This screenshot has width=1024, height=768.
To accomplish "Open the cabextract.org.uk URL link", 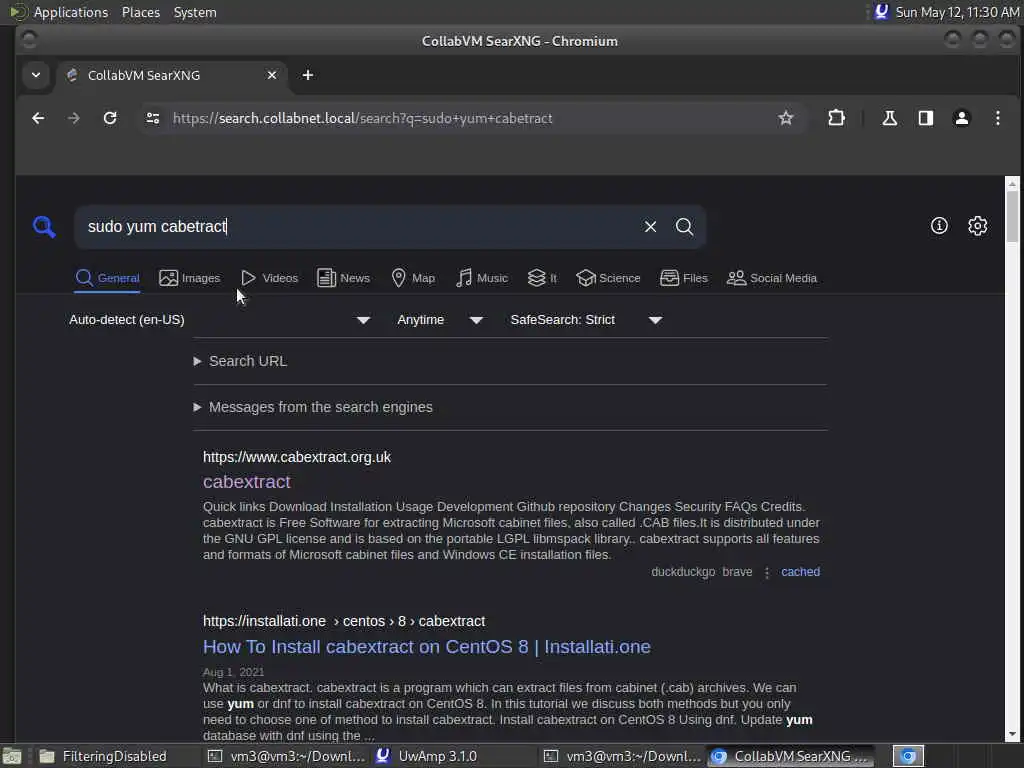I will click(x=296, y=457).
